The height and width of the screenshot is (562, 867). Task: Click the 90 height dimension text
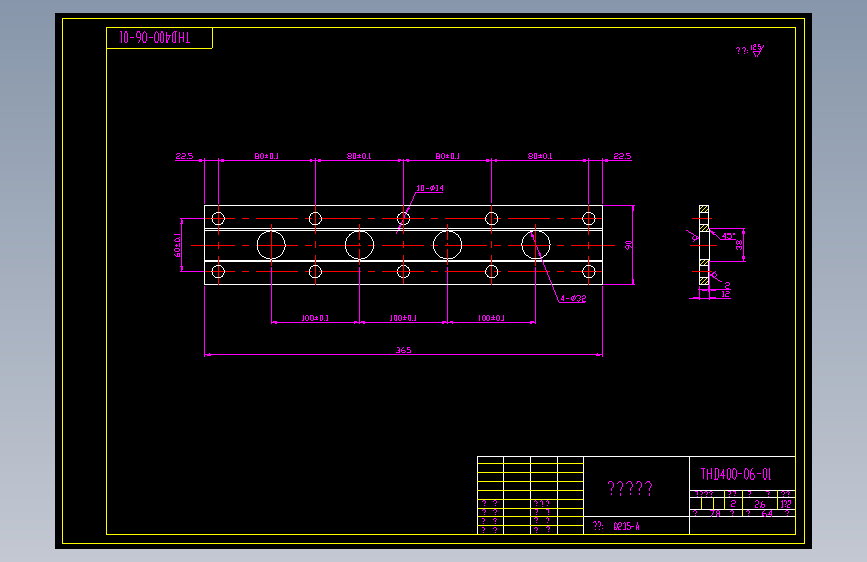pos(628,245)
